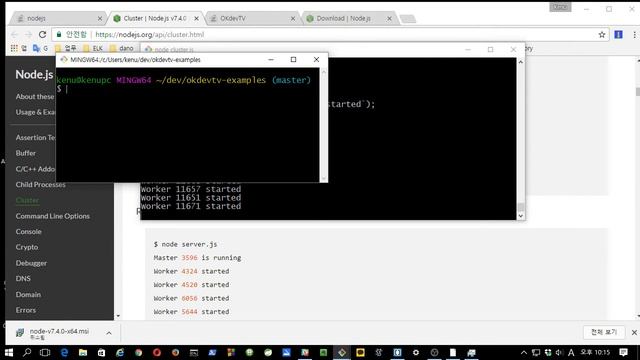Image resolution: width=640 pixels, height=360 pixels.
Task: Close the Chrome downloads bar
Action: tap(634, 333)
